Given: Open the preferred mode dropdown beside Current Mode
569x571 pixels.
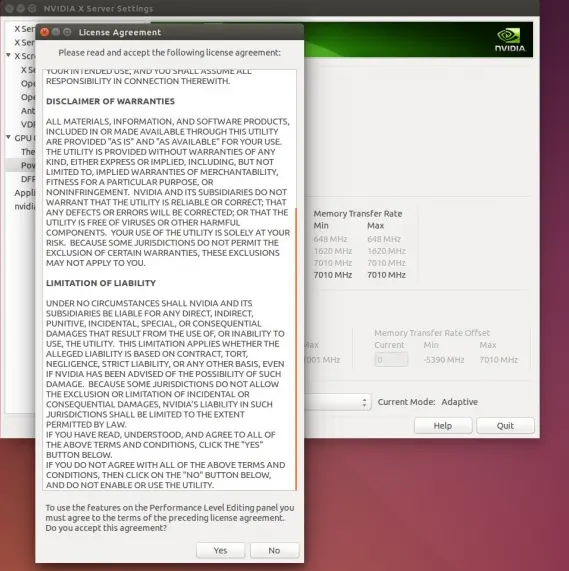Looking at the screenshot, I should 337,402.
